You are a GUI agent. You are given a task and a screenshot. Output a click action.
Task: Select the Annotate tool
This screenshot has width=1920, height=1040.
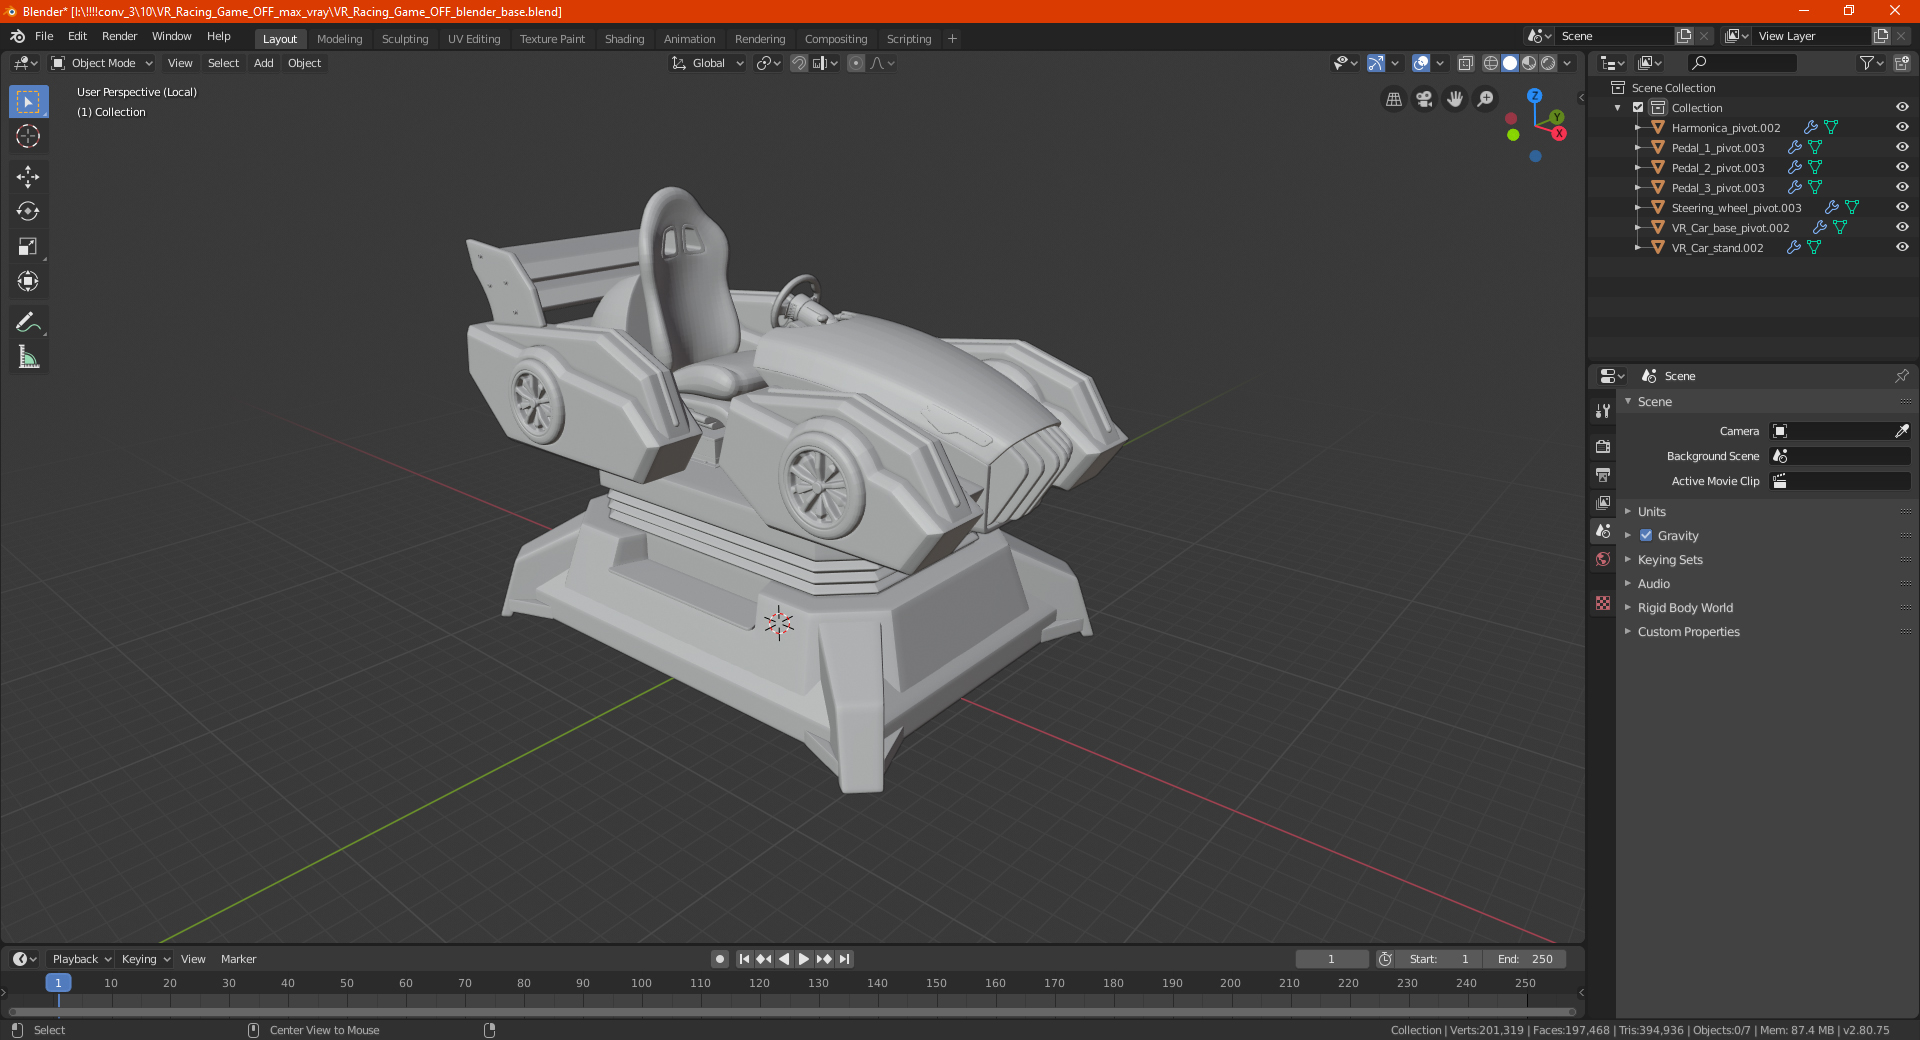tap(28, 322)
